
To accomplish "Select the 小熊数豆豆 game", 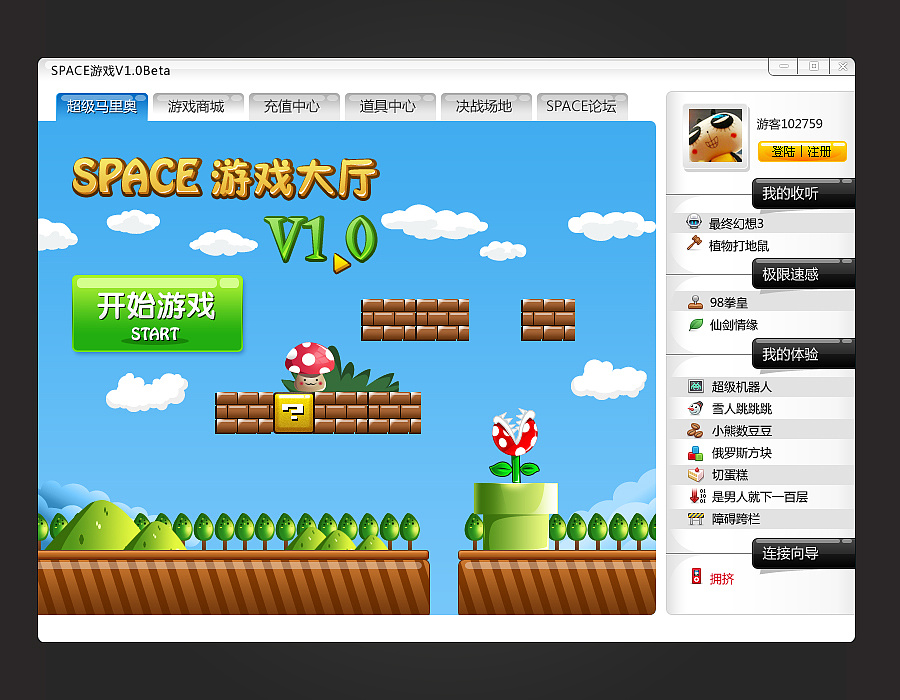I will (x=742, y=431).
